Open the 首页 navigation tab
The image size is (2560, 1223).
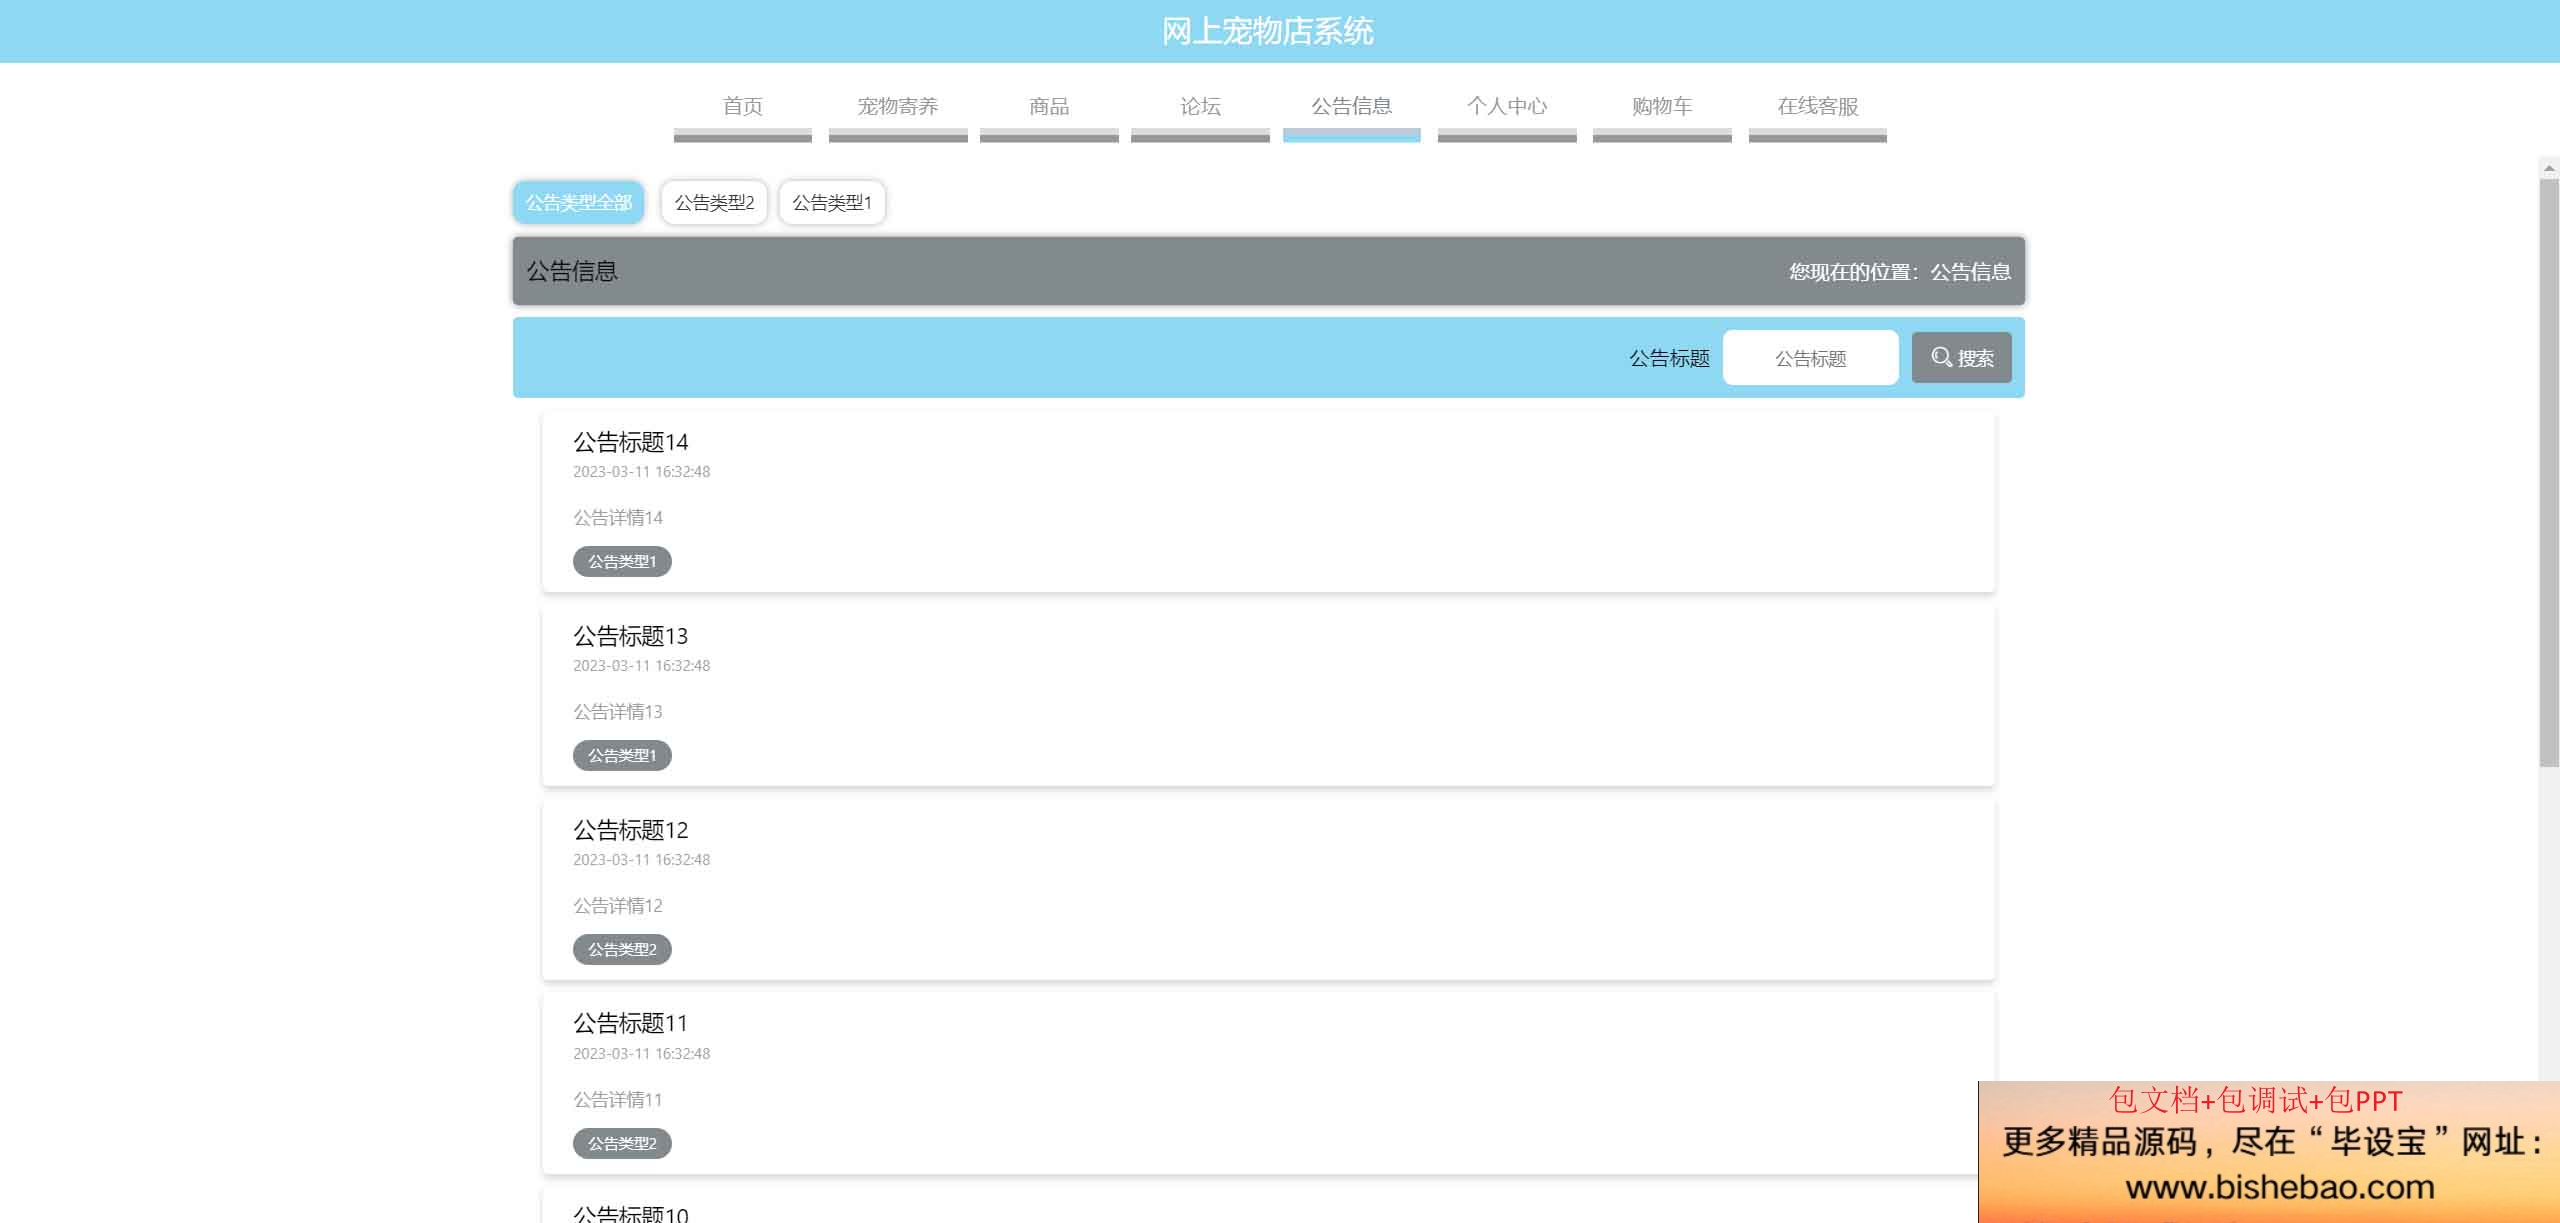pos(742,106)
